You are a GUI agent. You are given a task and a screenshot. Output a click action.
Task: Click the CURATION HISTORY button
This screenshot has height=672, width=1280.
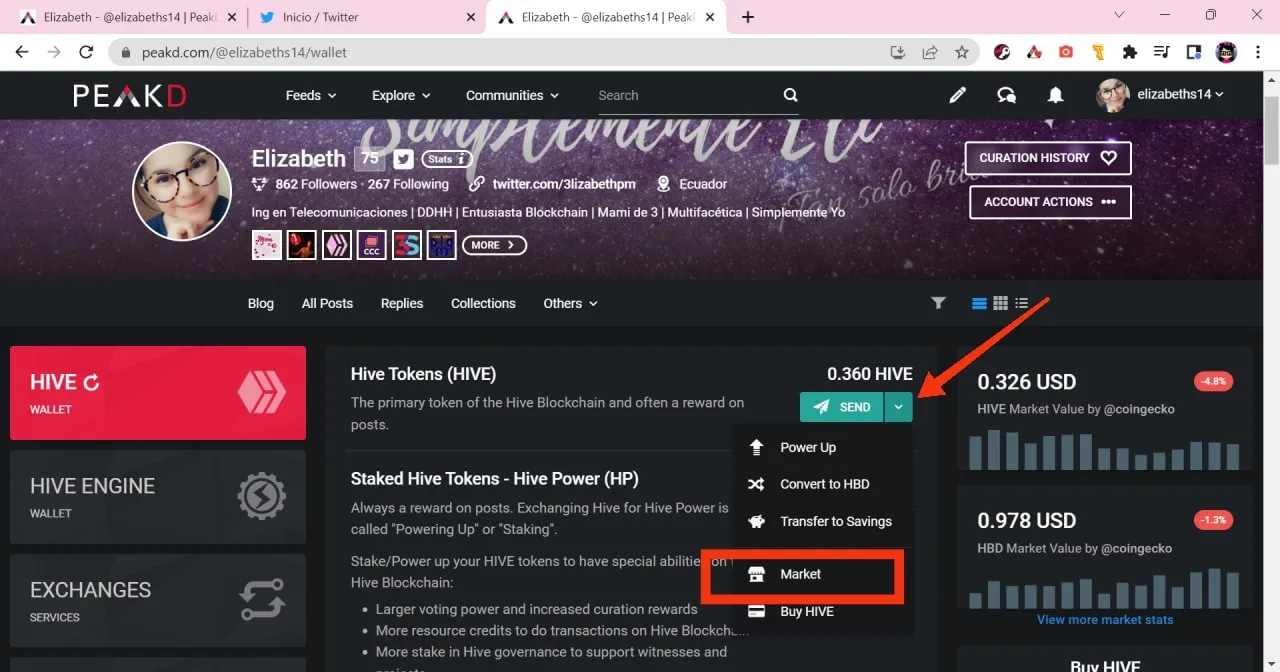point(1048,158)
